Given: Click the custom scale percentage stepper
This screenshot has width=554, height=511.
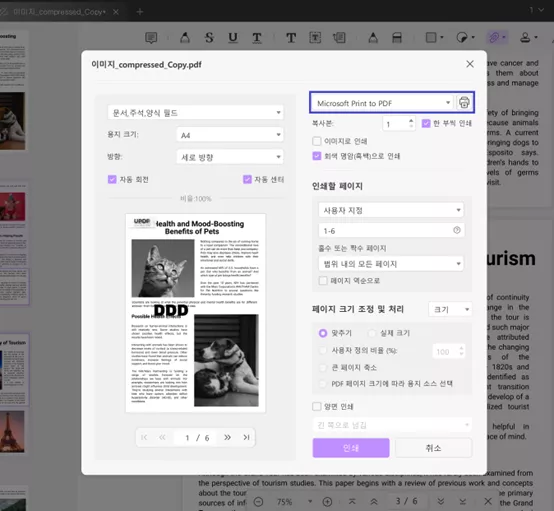Looking at the screenshot, I should tap(461, 351).
